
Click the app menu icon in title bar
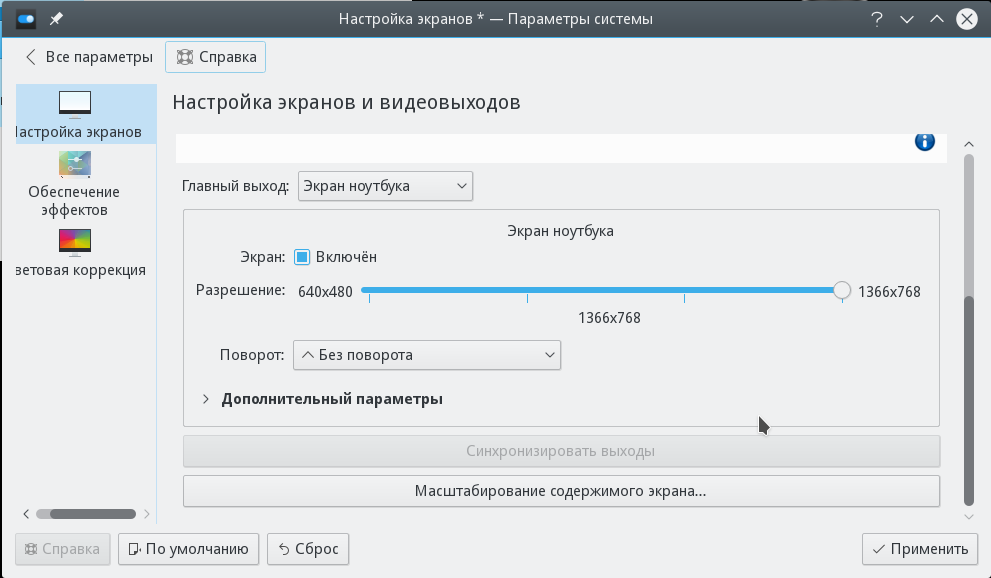pyautogui.click(x=26, y=19)
